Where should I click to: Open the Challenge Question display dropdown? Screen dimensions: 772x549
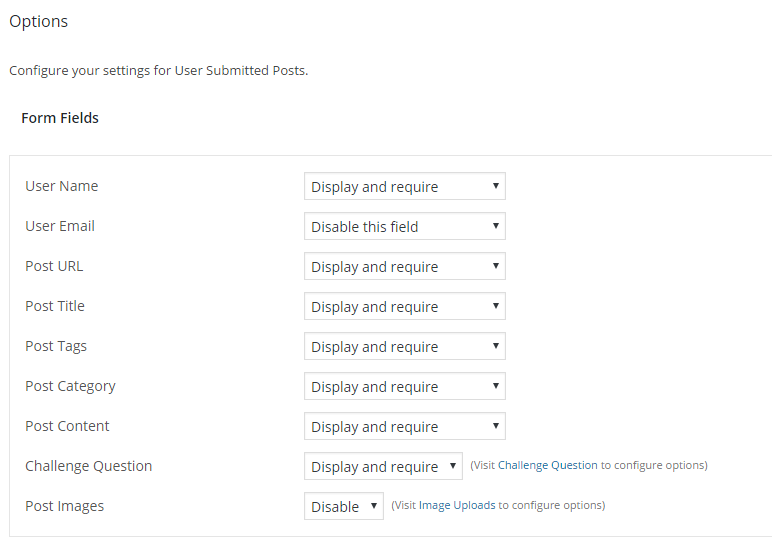tap(383, 467)
